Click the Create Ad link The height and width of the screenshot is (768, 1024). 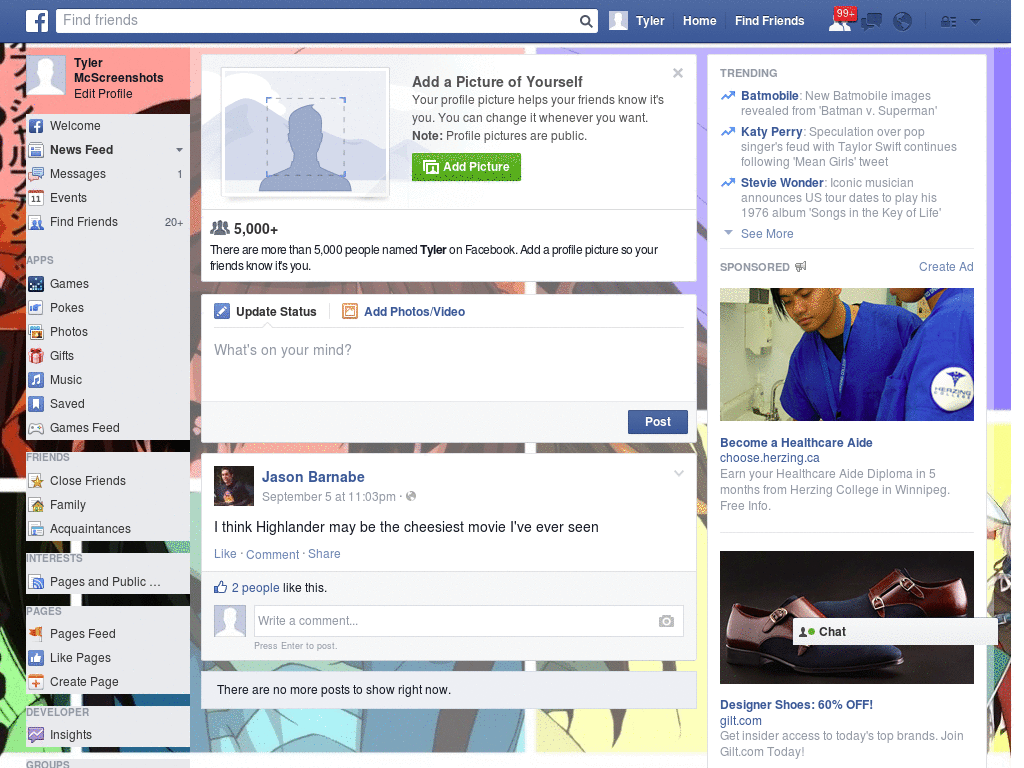click(x=946, y=266)
